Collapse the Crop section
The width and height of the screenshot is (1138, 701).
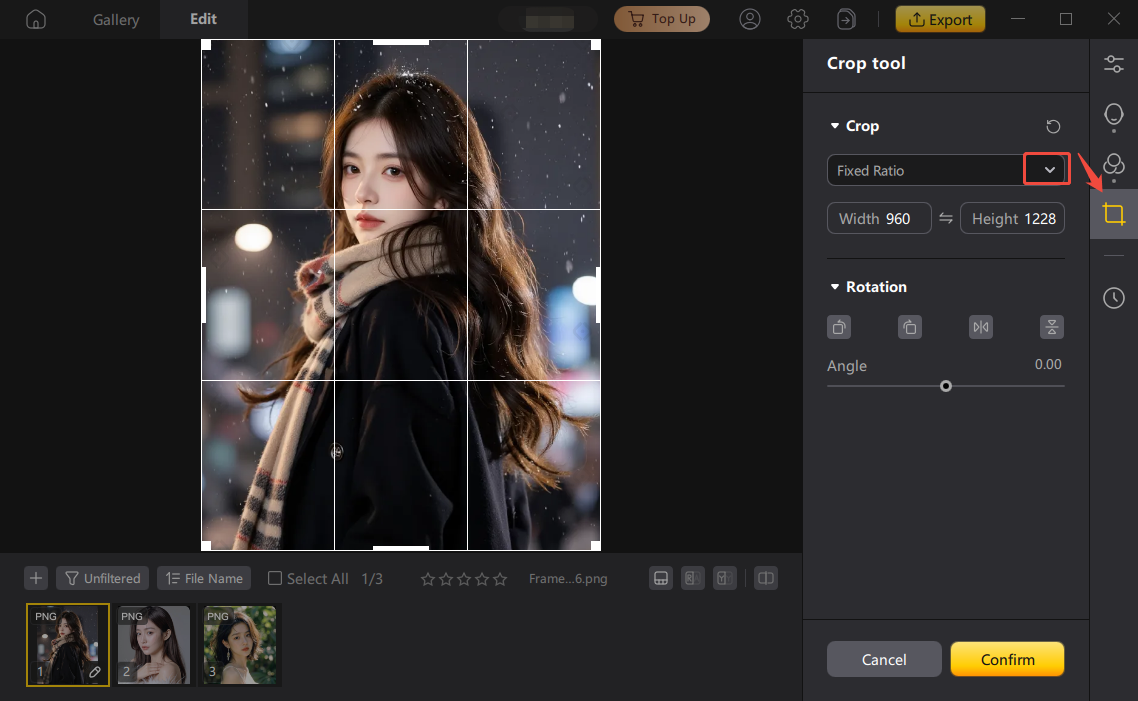pos(836,126)
